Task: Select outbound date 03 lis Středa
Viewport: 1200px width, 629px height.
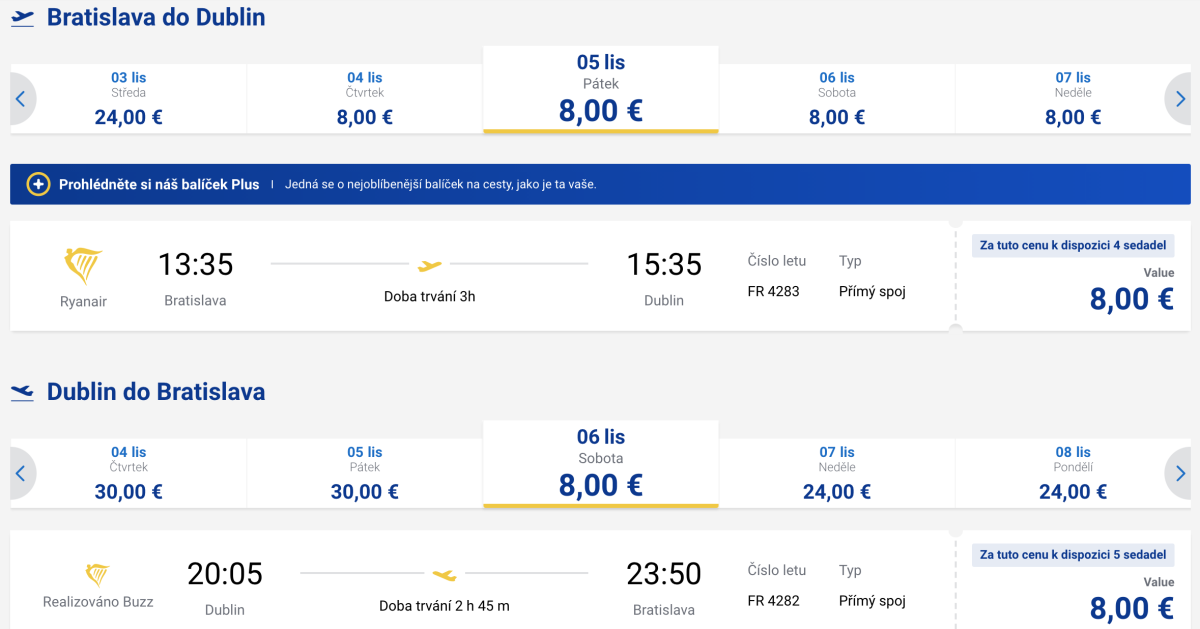Action: coord(128,99)
